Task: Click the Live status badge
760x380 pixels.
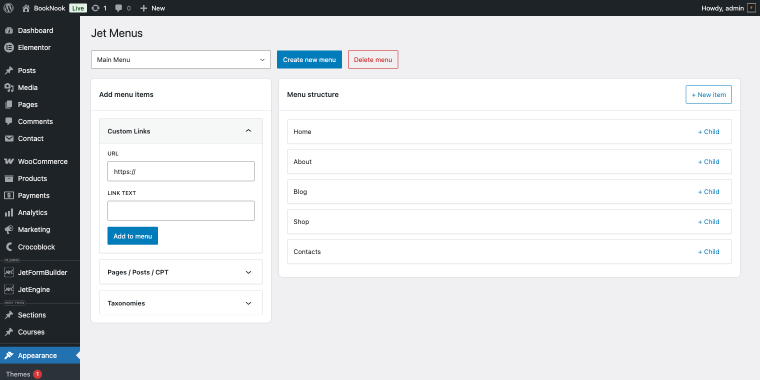Action: pos(78,8)
